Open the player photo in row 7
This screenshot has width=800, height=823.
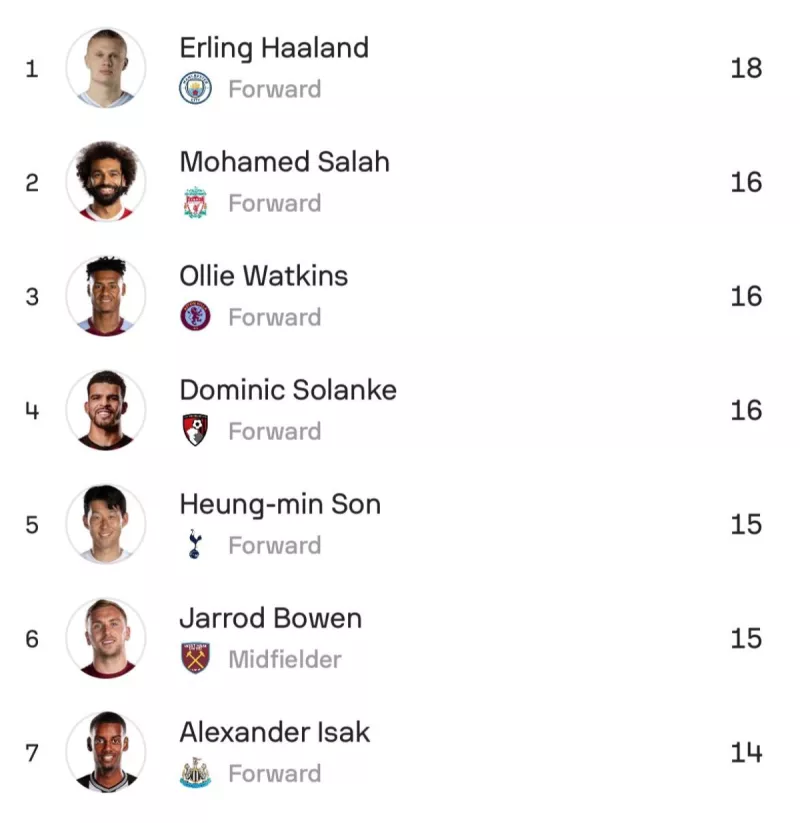pos(106,752)
